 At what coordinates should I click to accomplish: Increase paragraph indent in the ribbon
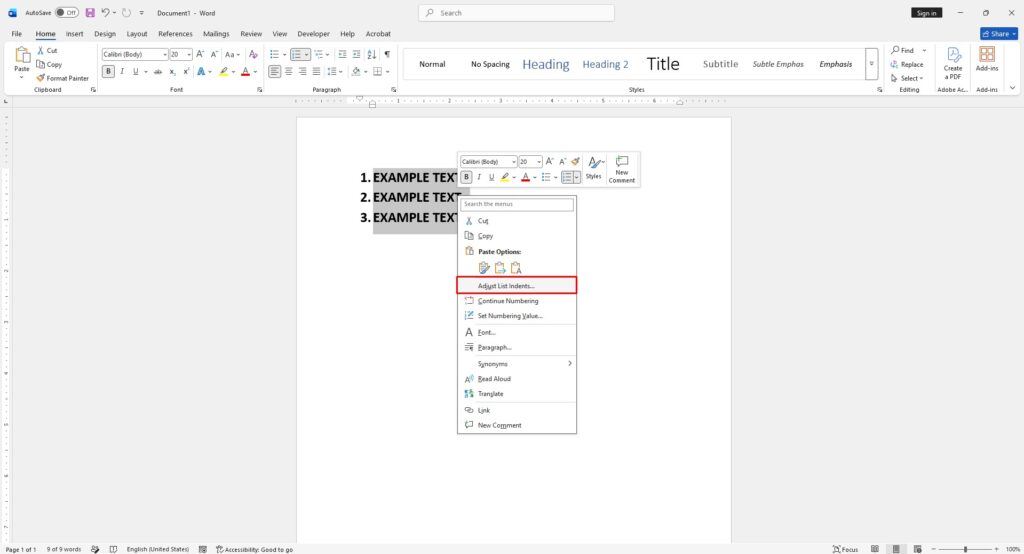pyautogui.click(x=356, y=54)
